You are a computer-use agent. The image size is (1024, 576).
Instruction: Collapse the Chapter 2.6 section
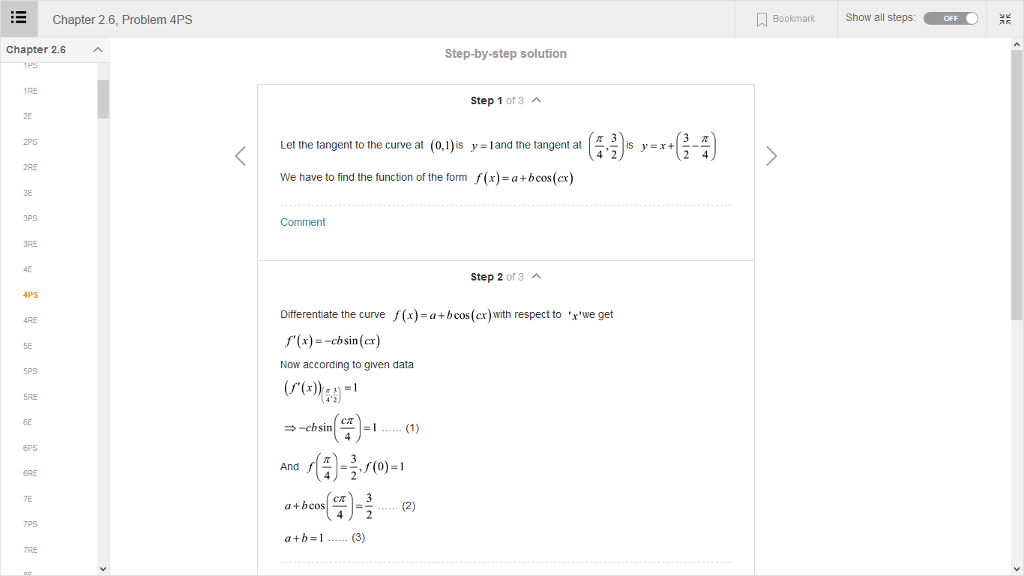(x=97, y=49)
